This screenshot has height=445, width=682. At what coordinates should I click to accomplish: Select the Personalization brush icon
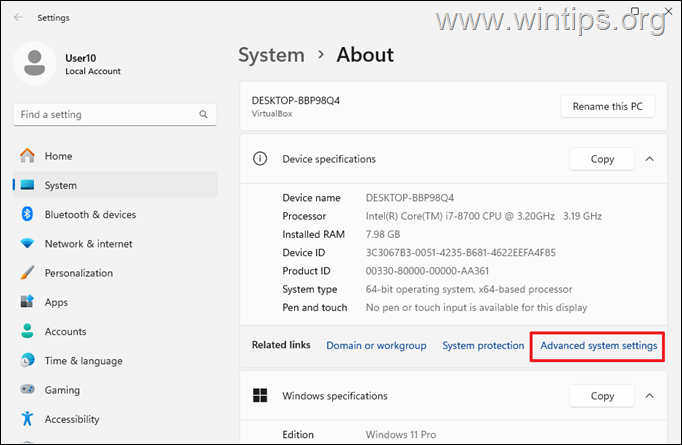click(27, 273)
